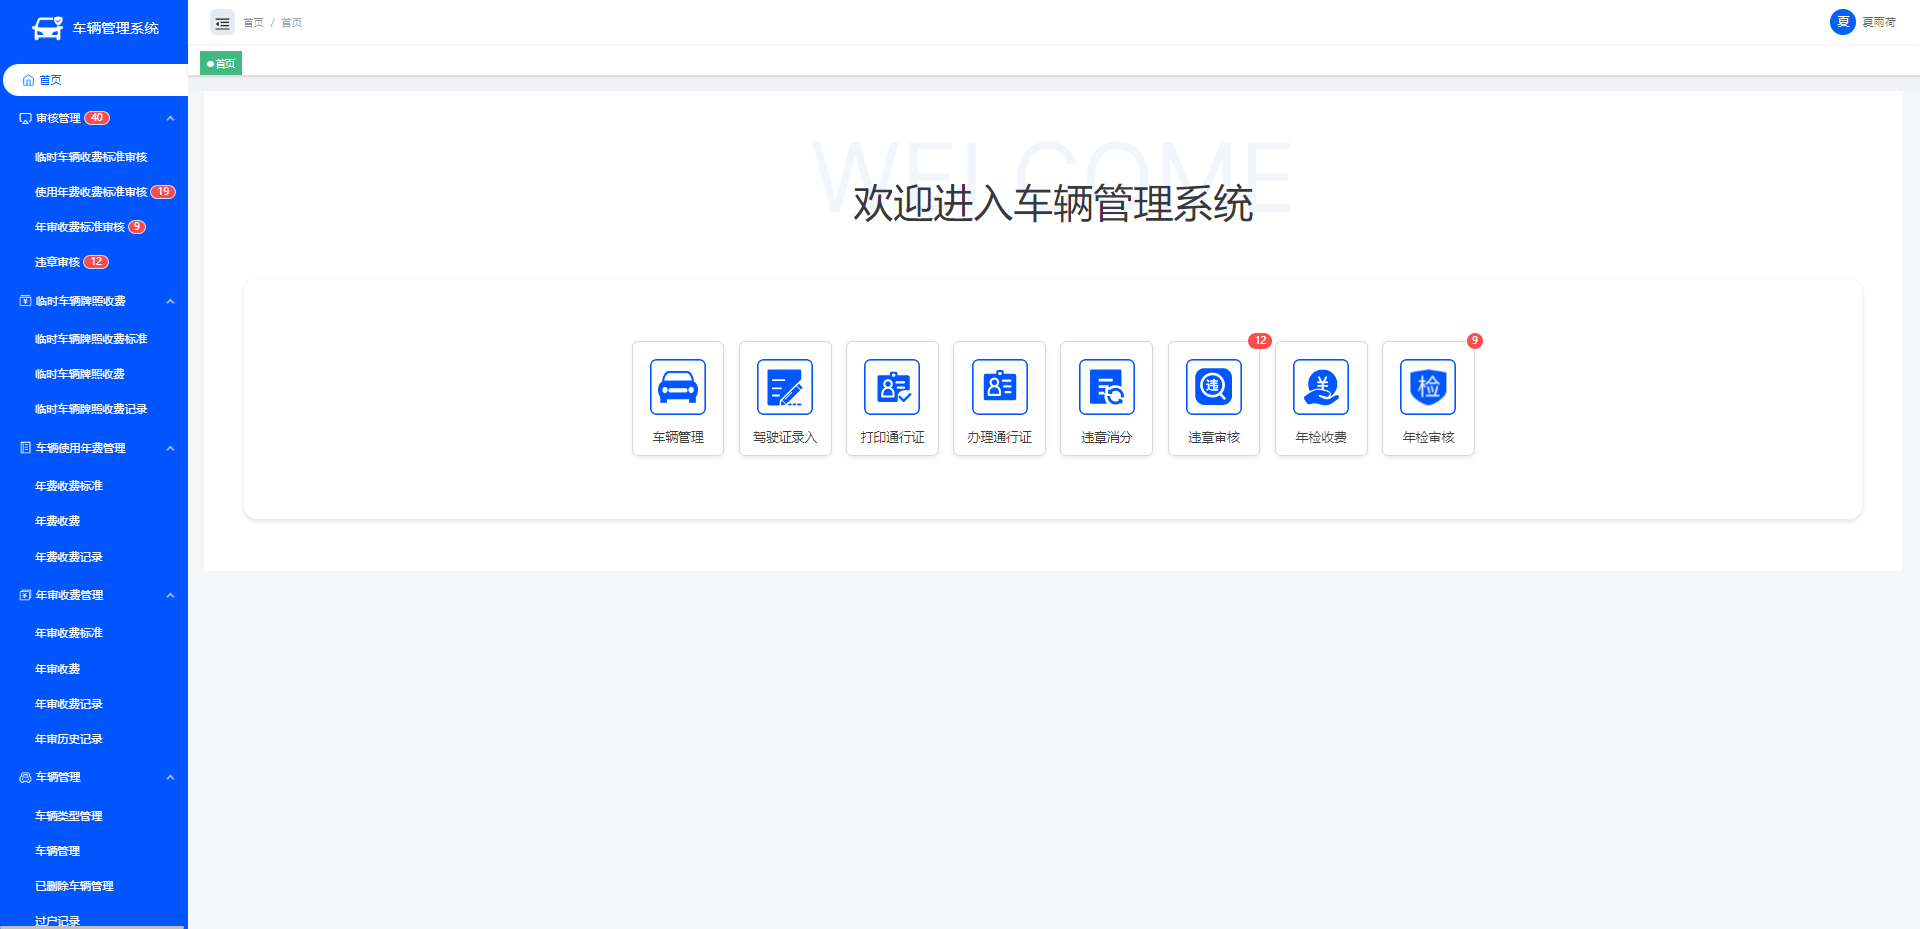This screenshot has height=929, width=1920.
Task: Open the 临时车辆牌照收费 submenu item
Action: tap(80, 374)
